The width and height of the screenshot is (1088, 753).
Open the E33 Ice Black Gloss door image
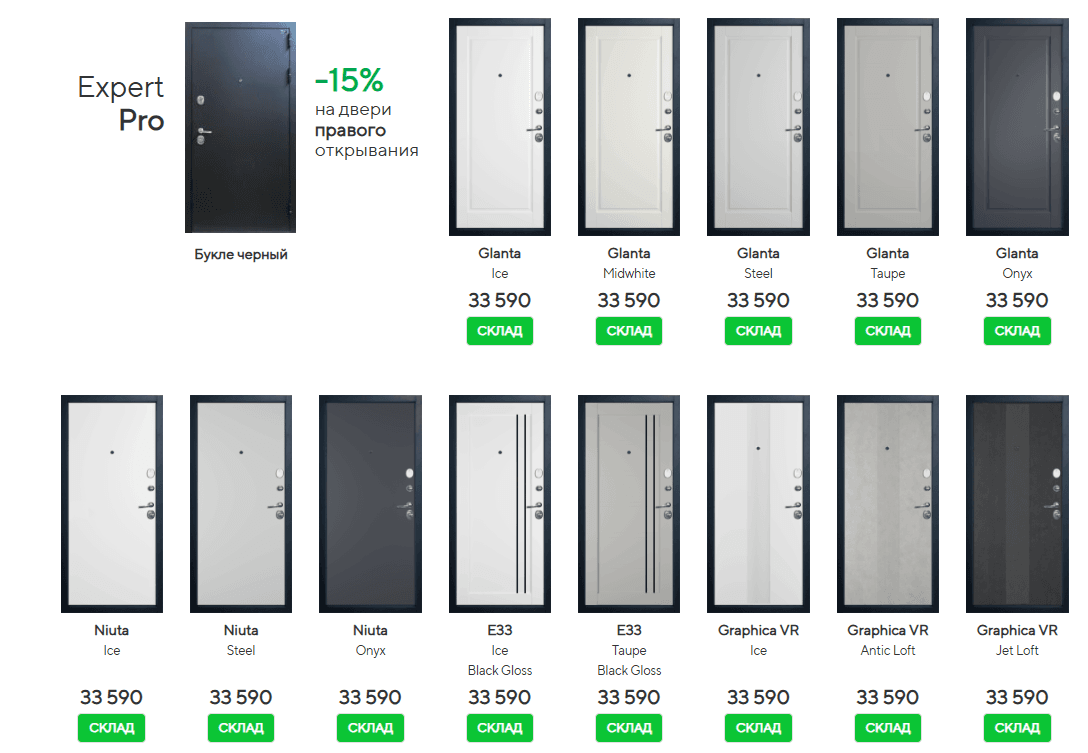pyautogui.click(x=500, y=504)
